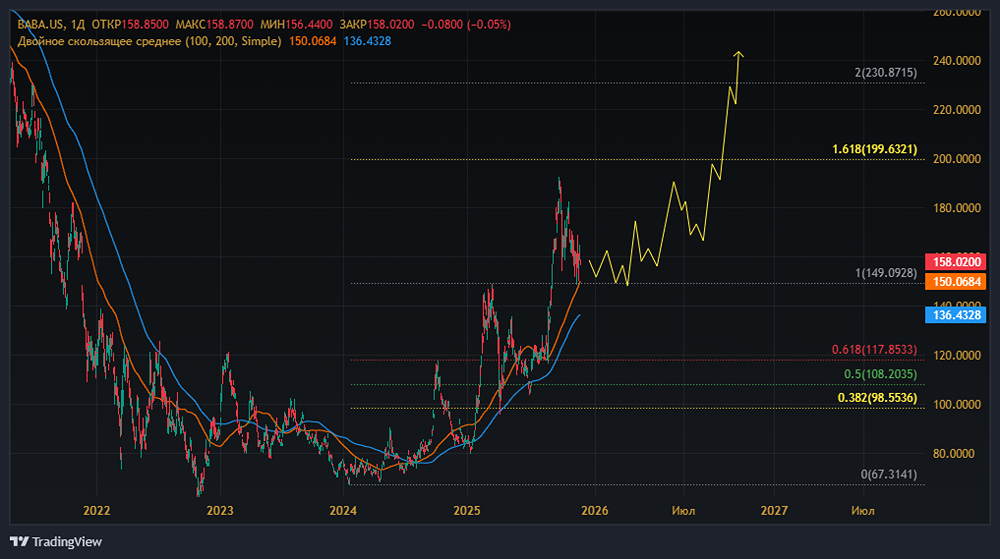Viewport: 1000px width, 559px height.
Task: Click the TradingView logo
Action: pyautogui.click(x=56, y=542)
